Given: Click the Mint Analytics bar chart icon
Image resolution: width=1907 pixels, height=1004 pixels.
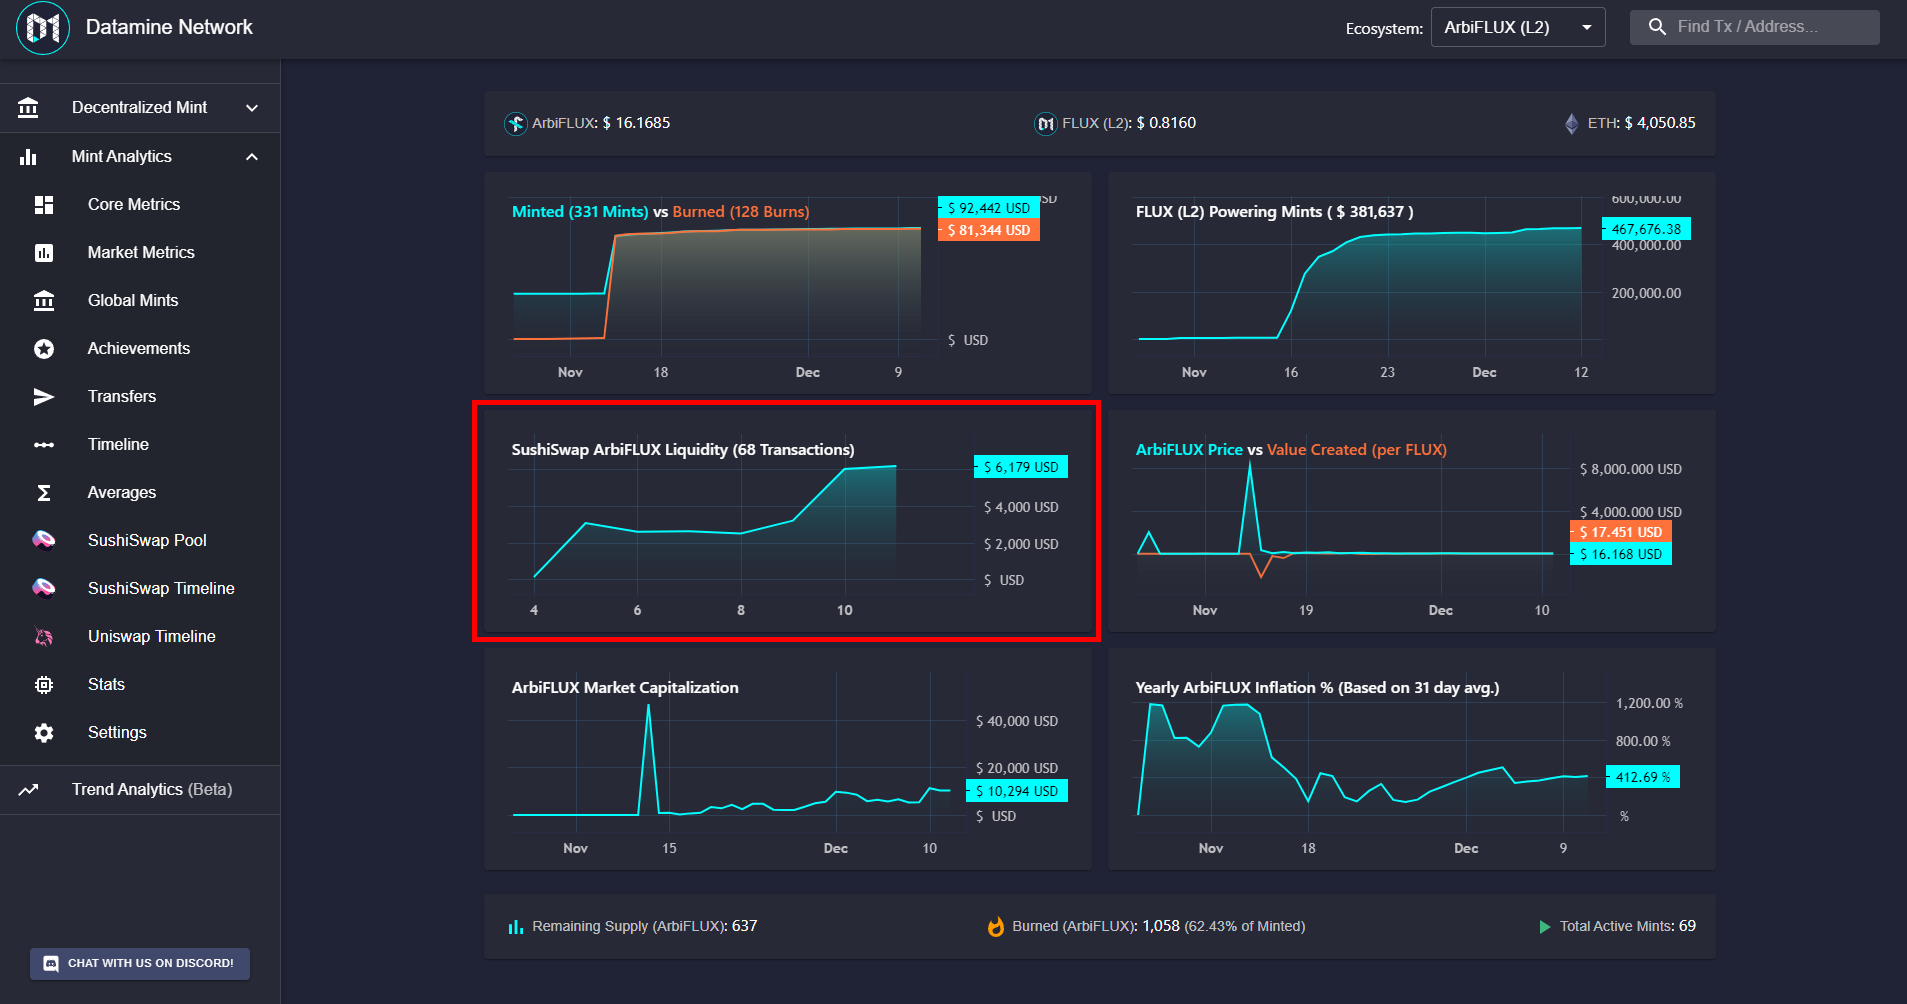Looking at the screenshot, I should pyautogui.click(x=28, y=157).
